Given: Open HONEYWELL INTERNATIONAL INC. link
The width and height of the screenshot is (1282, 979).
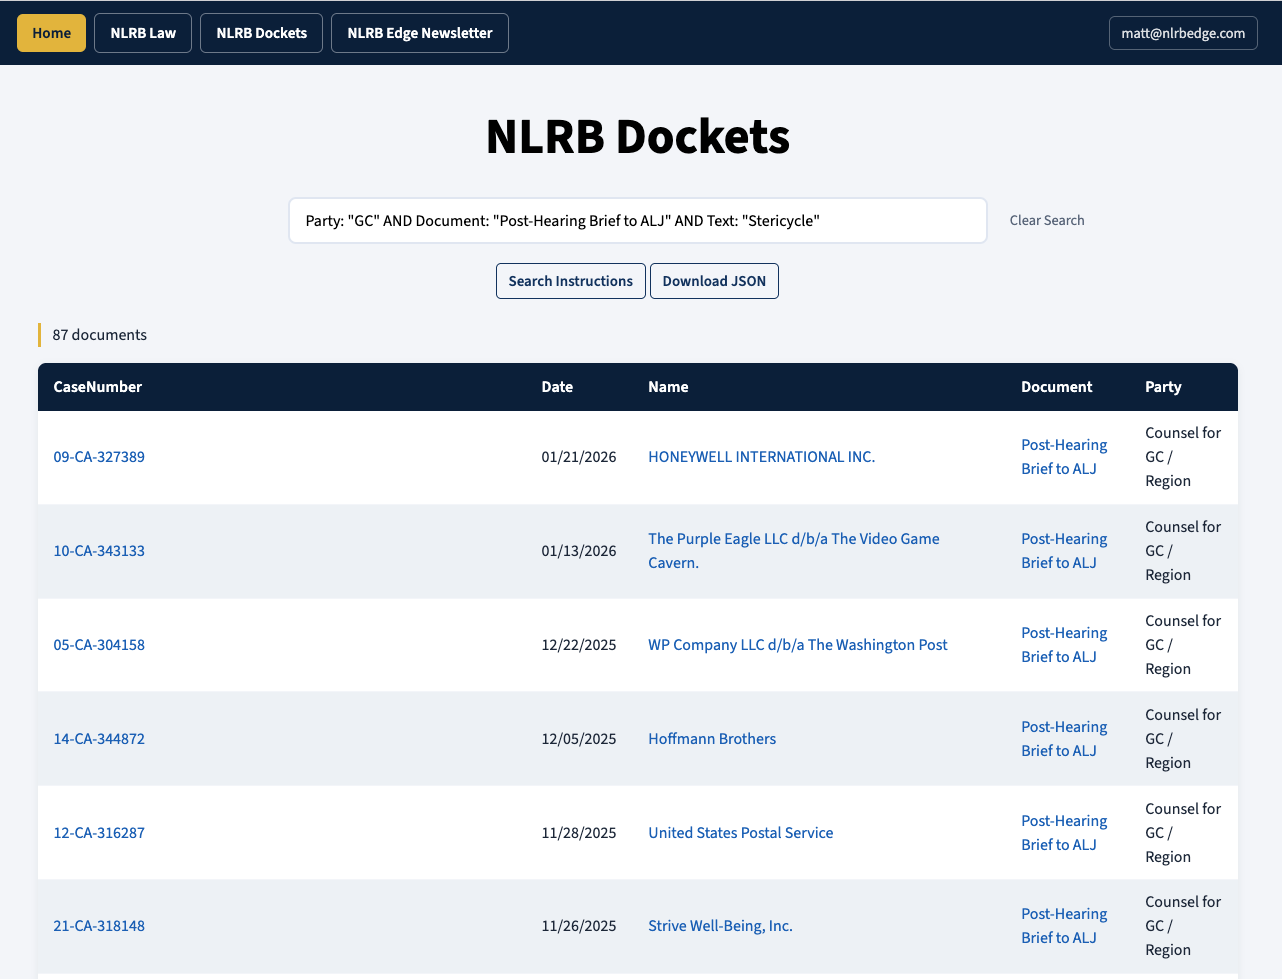Looking at the screenshot, I should [x=761, y=457].
